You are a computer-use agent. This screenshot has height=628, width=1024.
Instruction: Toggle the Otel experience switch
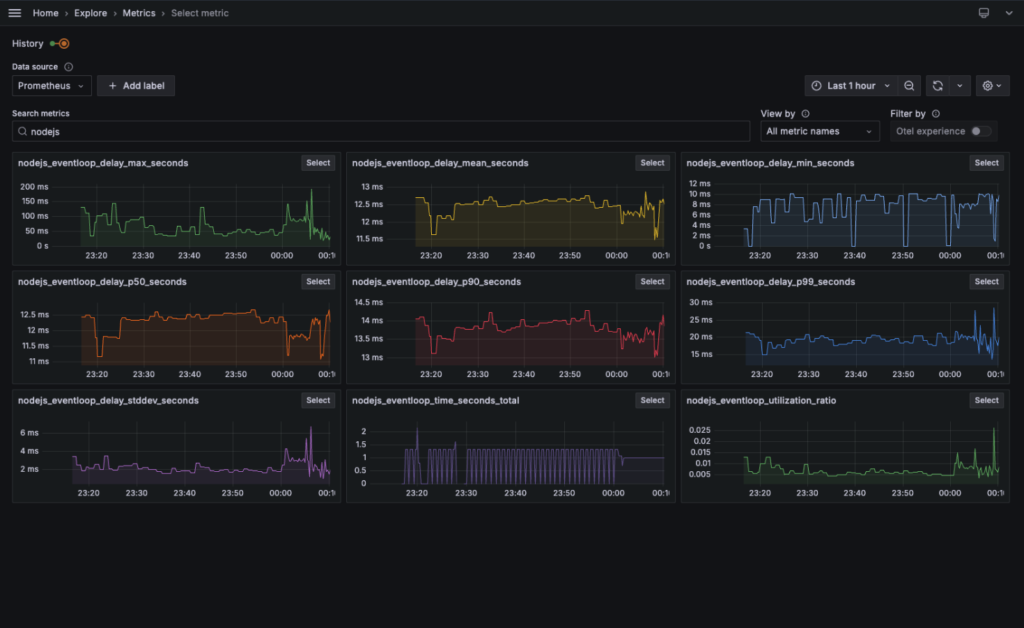pos(981,131)
